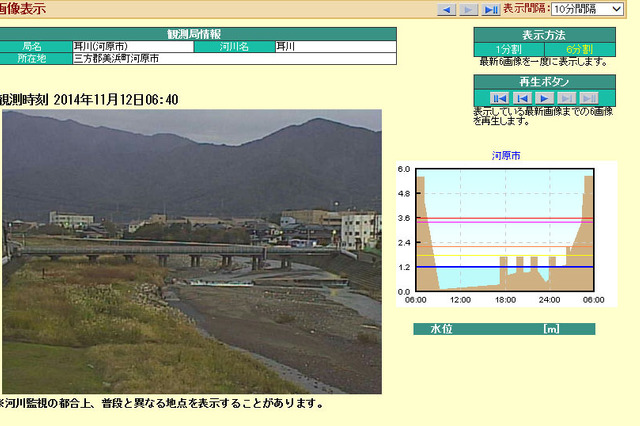Click the 画像表示 page title
Viewport: 640px width, 426px height.
tap(22, 9)
